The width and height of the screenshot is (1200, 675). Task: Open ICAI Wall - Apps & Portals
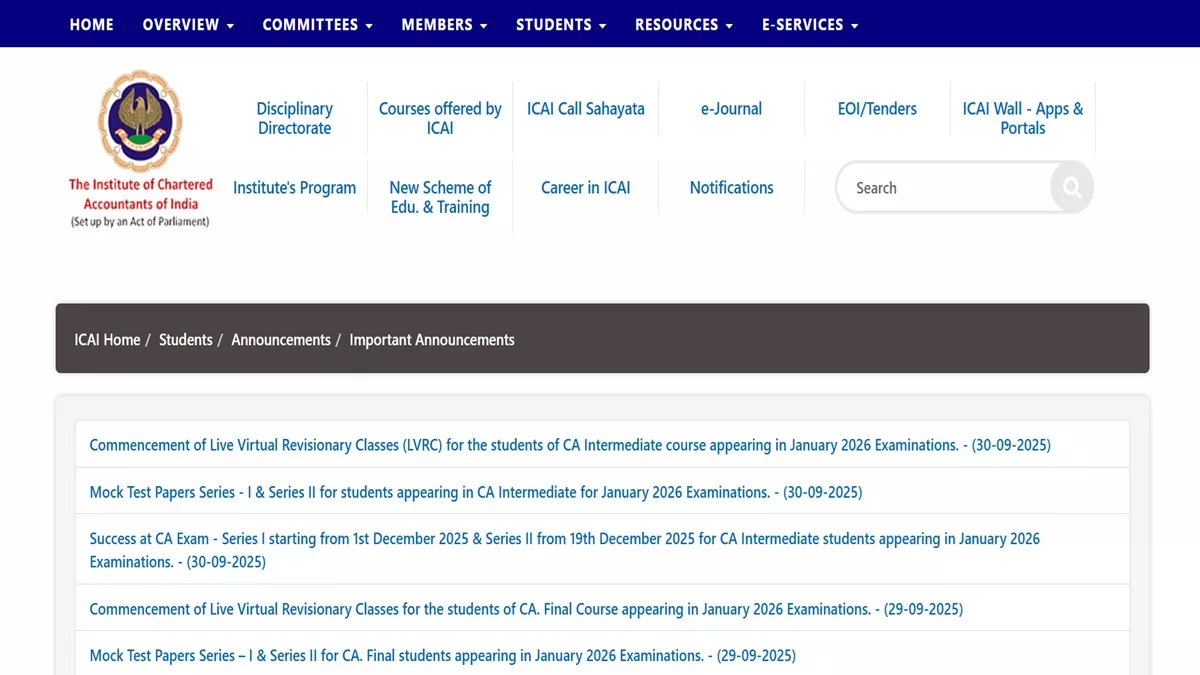pyautogui.click(x=1023, y=118)
